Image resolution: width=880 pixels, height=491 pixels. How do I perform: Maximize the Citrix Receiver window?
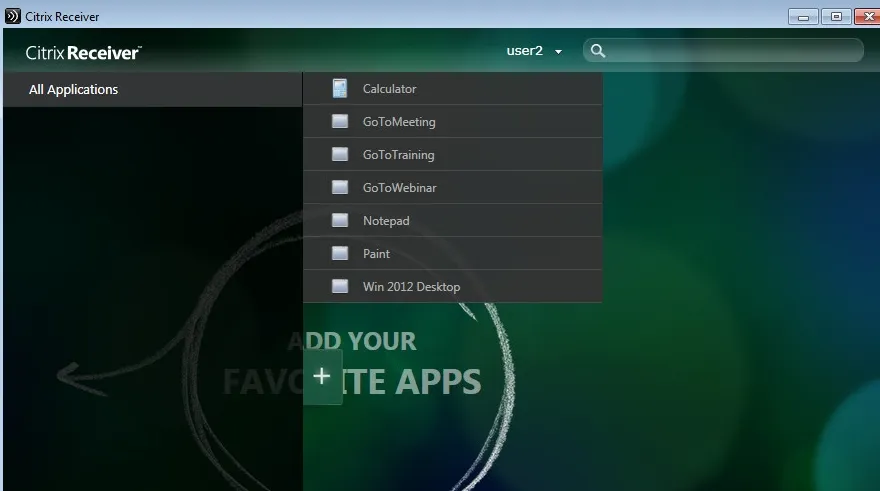pyautogui.click(x=836, y=17)
